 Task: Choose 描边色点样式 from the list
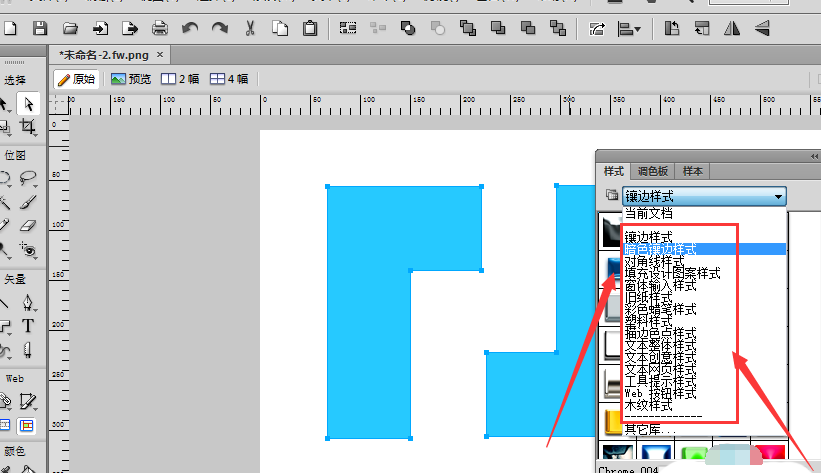pyautogui.click(x=704, y=334)
